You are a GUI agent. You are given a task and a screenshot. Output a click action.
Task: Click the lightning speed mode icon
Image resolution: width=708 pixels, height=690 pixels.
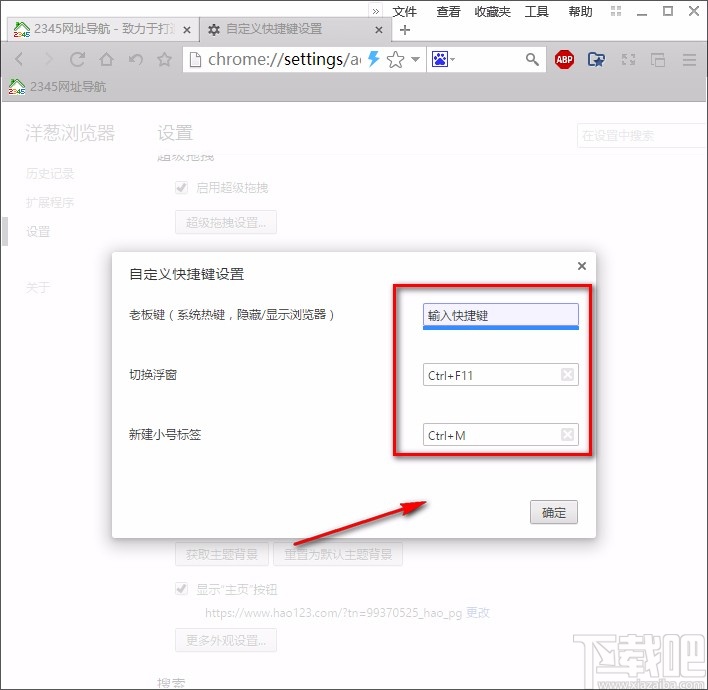(373, 59)
